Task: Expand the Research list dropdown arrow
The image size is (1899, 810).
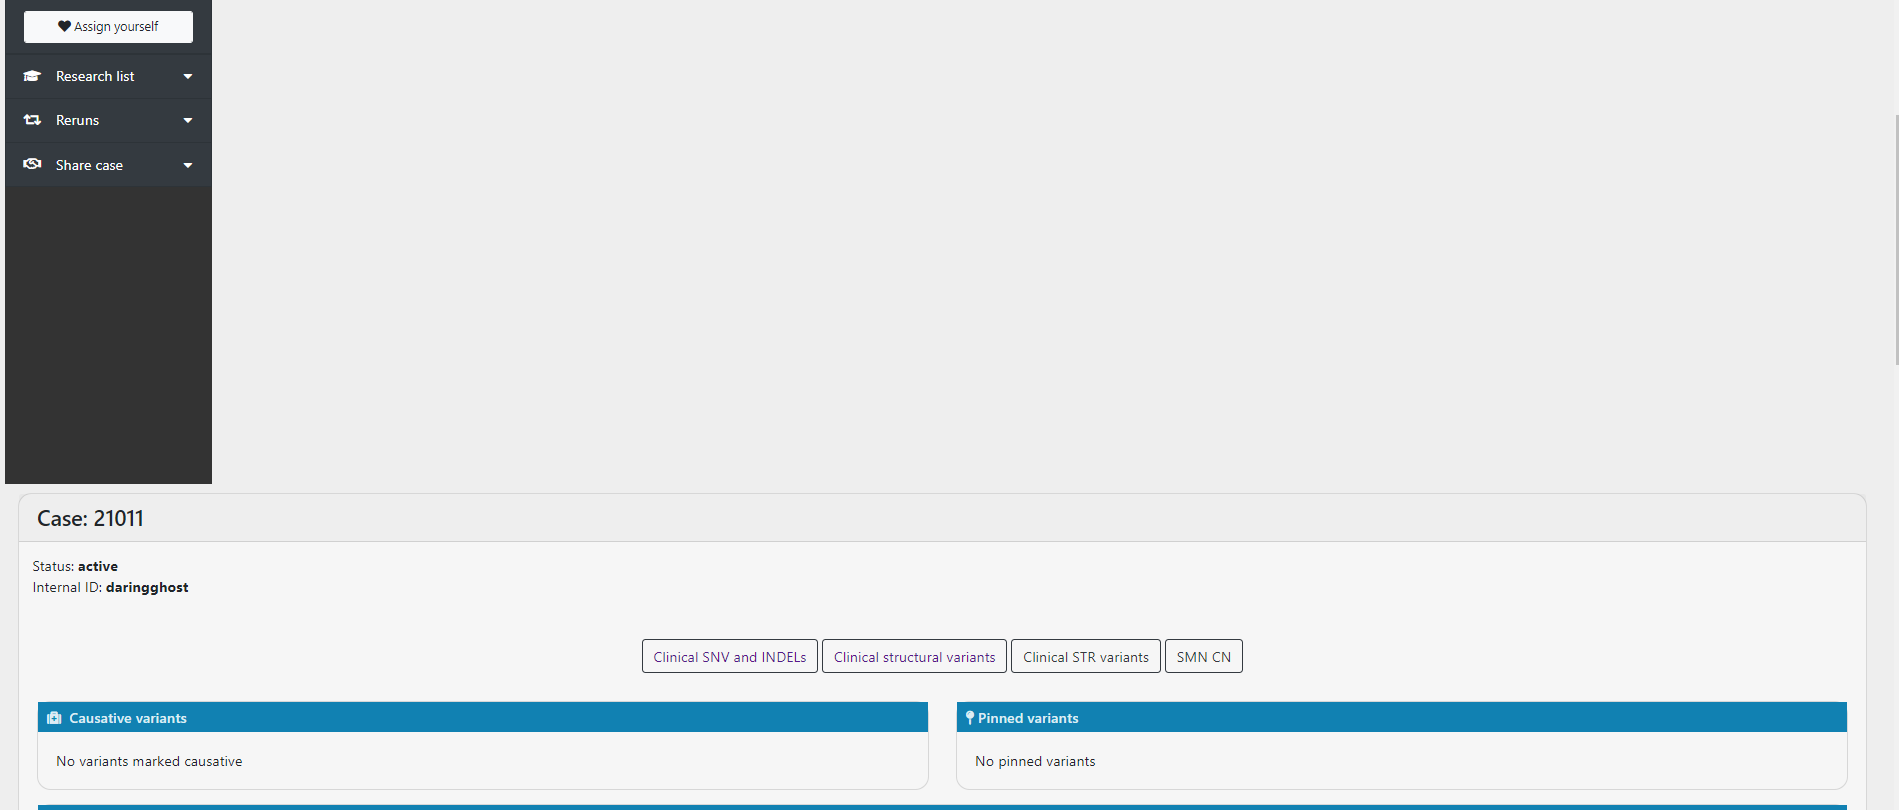Action: [x=188, y=77]
